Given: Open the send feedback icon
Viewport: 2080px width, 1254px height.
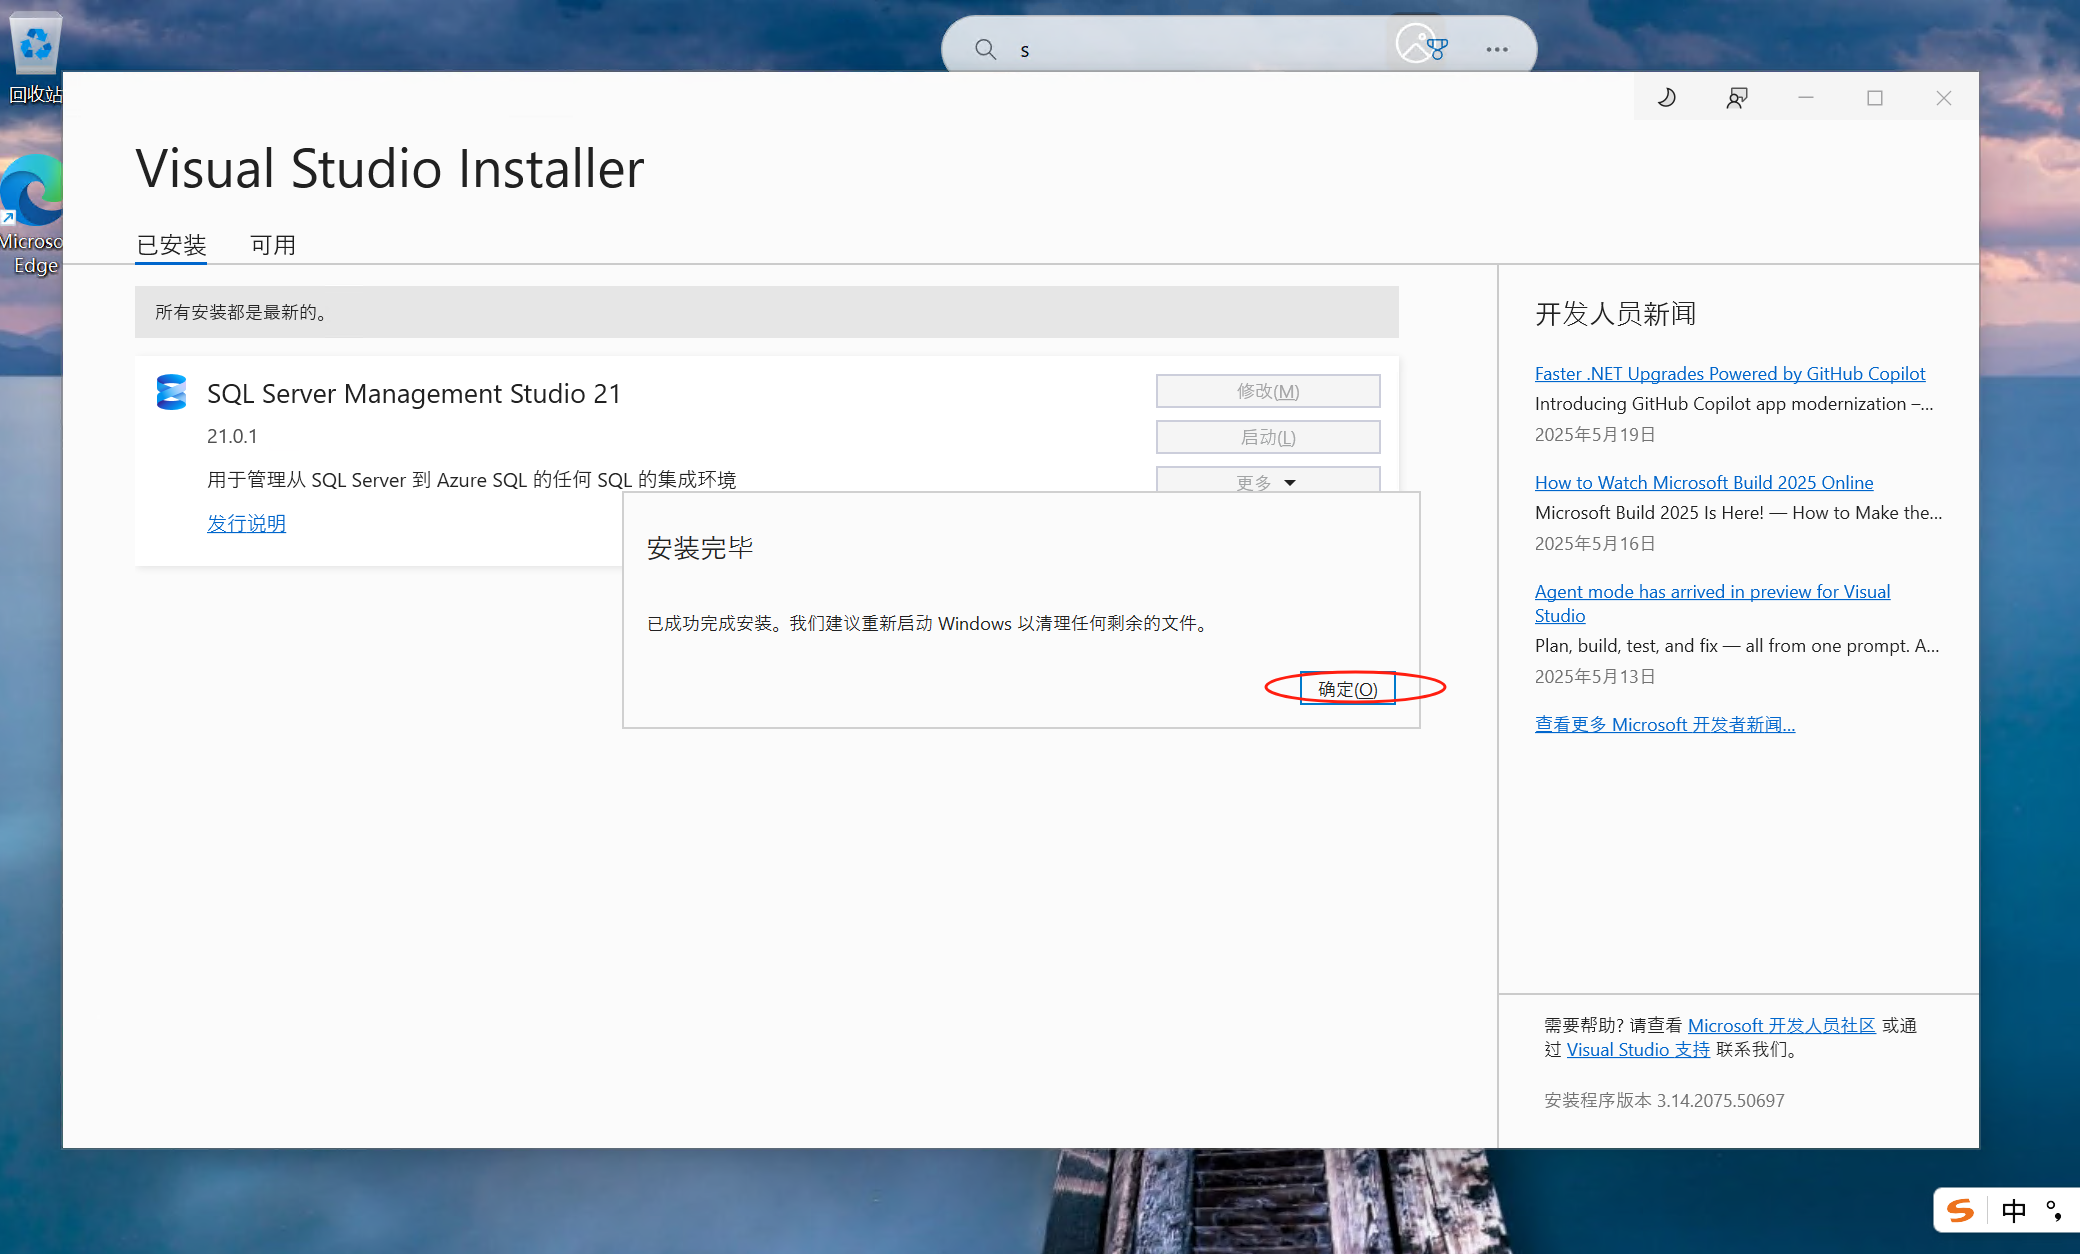Looking at the screenshot, I should [1736, 97].
